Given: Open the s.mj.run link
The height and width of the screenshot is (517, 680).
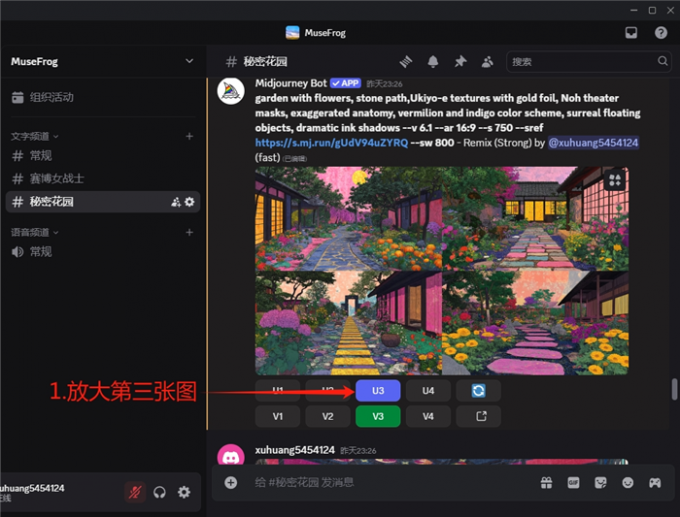Looking at the screenshot, I should pyautogui.click(x=331, y=143).
